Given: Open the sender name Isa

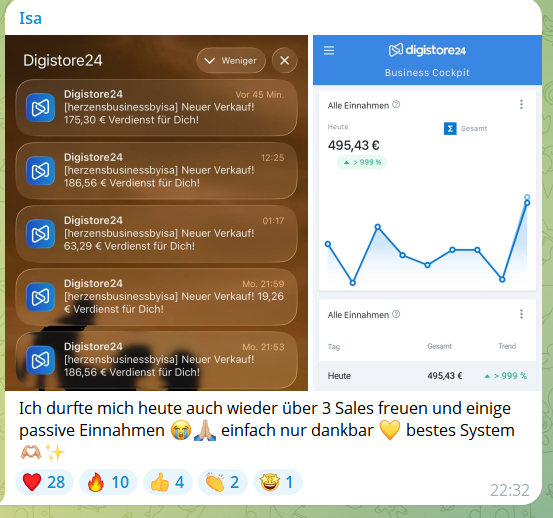Looking at the screenshot, I should point(30,18).
